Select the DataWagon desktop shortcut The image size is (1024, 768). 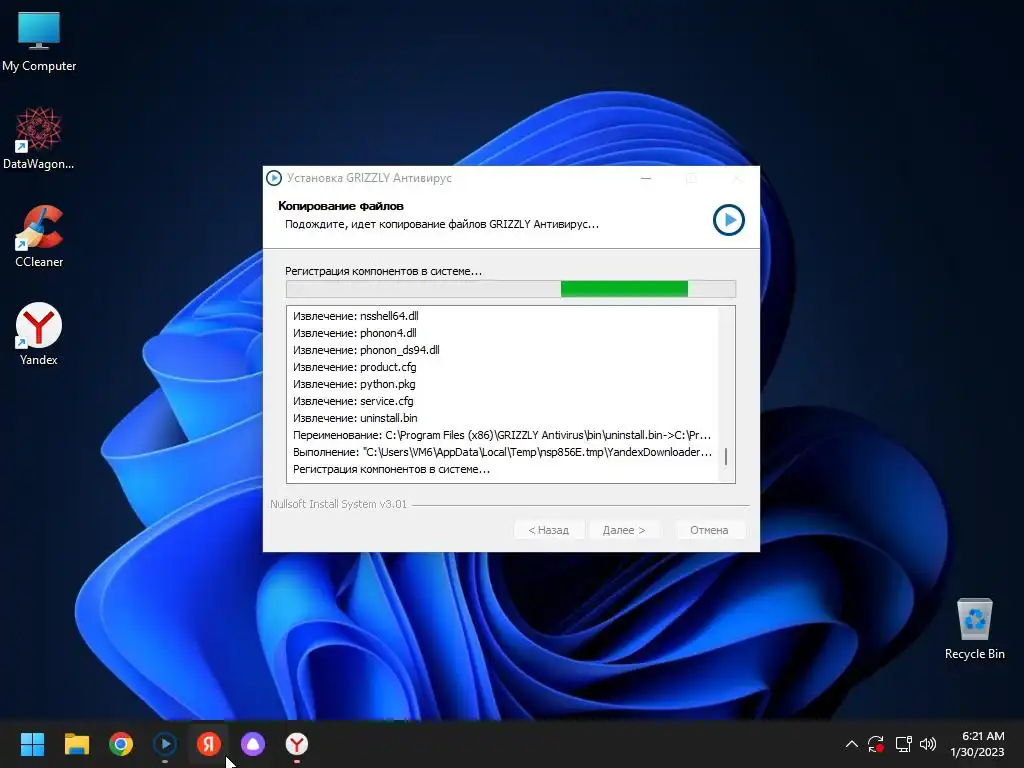pos(39,138)
